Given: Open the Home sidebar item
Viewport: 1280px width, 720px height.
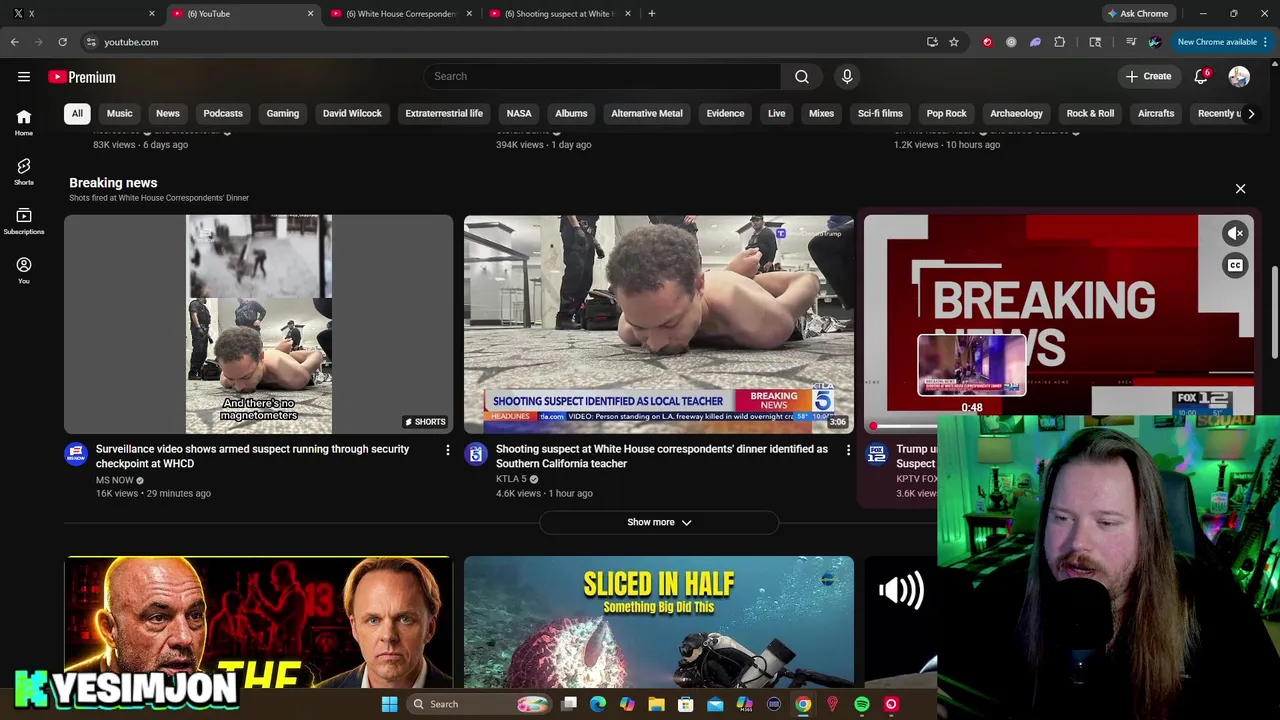Looking at the screenshot, I should click(x=24, y=123).
